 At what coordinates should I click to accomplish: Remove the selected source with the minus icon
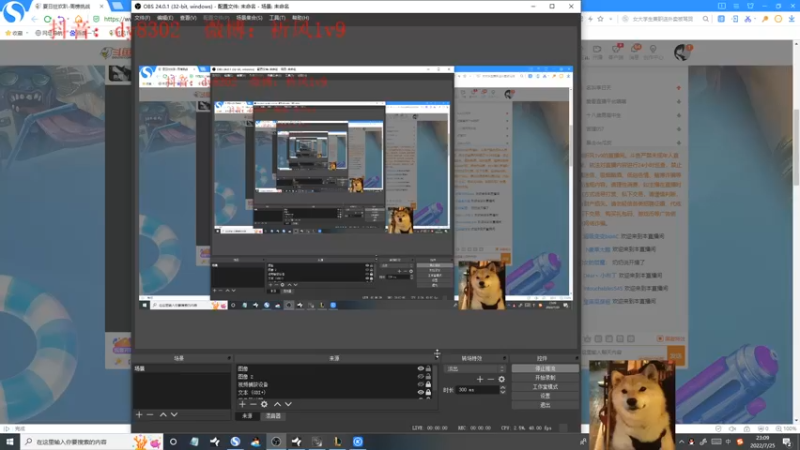pos(253,404)
